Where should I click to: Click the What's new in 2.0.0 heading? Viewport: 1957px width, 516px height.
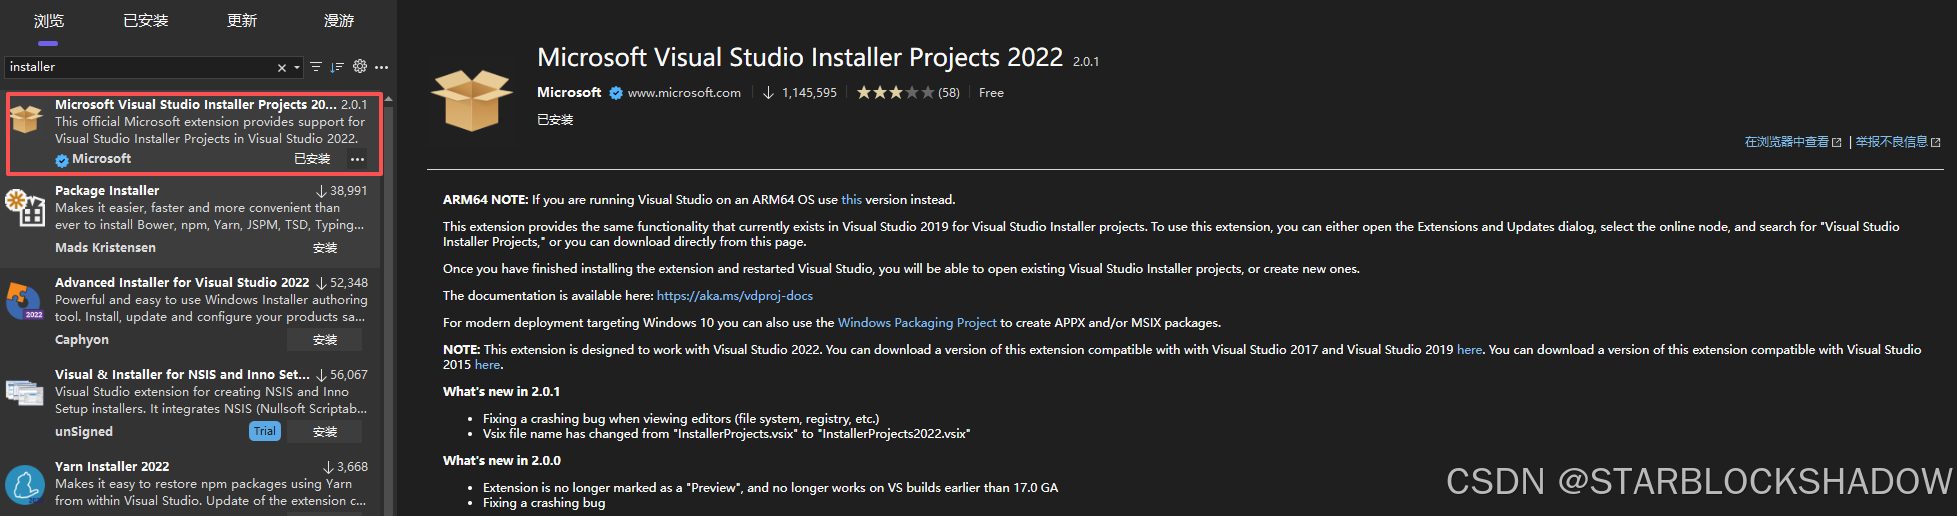tap(502, 461)
